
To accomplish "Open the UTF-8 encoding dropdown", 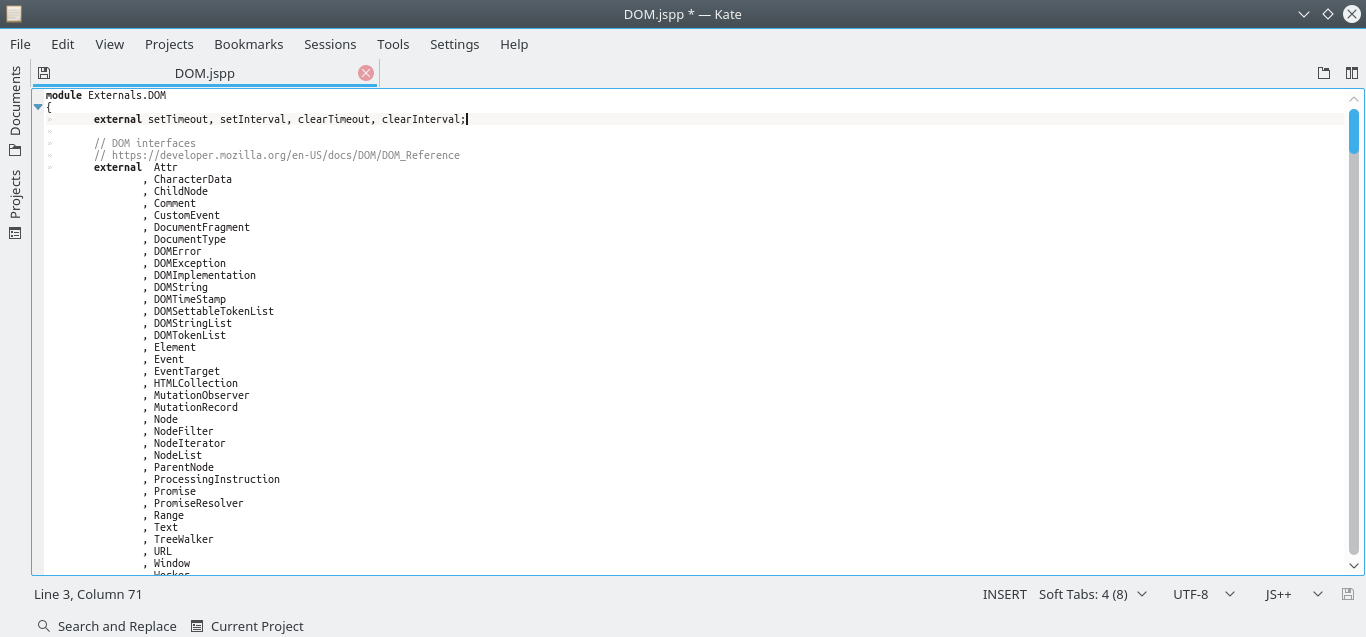I will pos(1204,594).
